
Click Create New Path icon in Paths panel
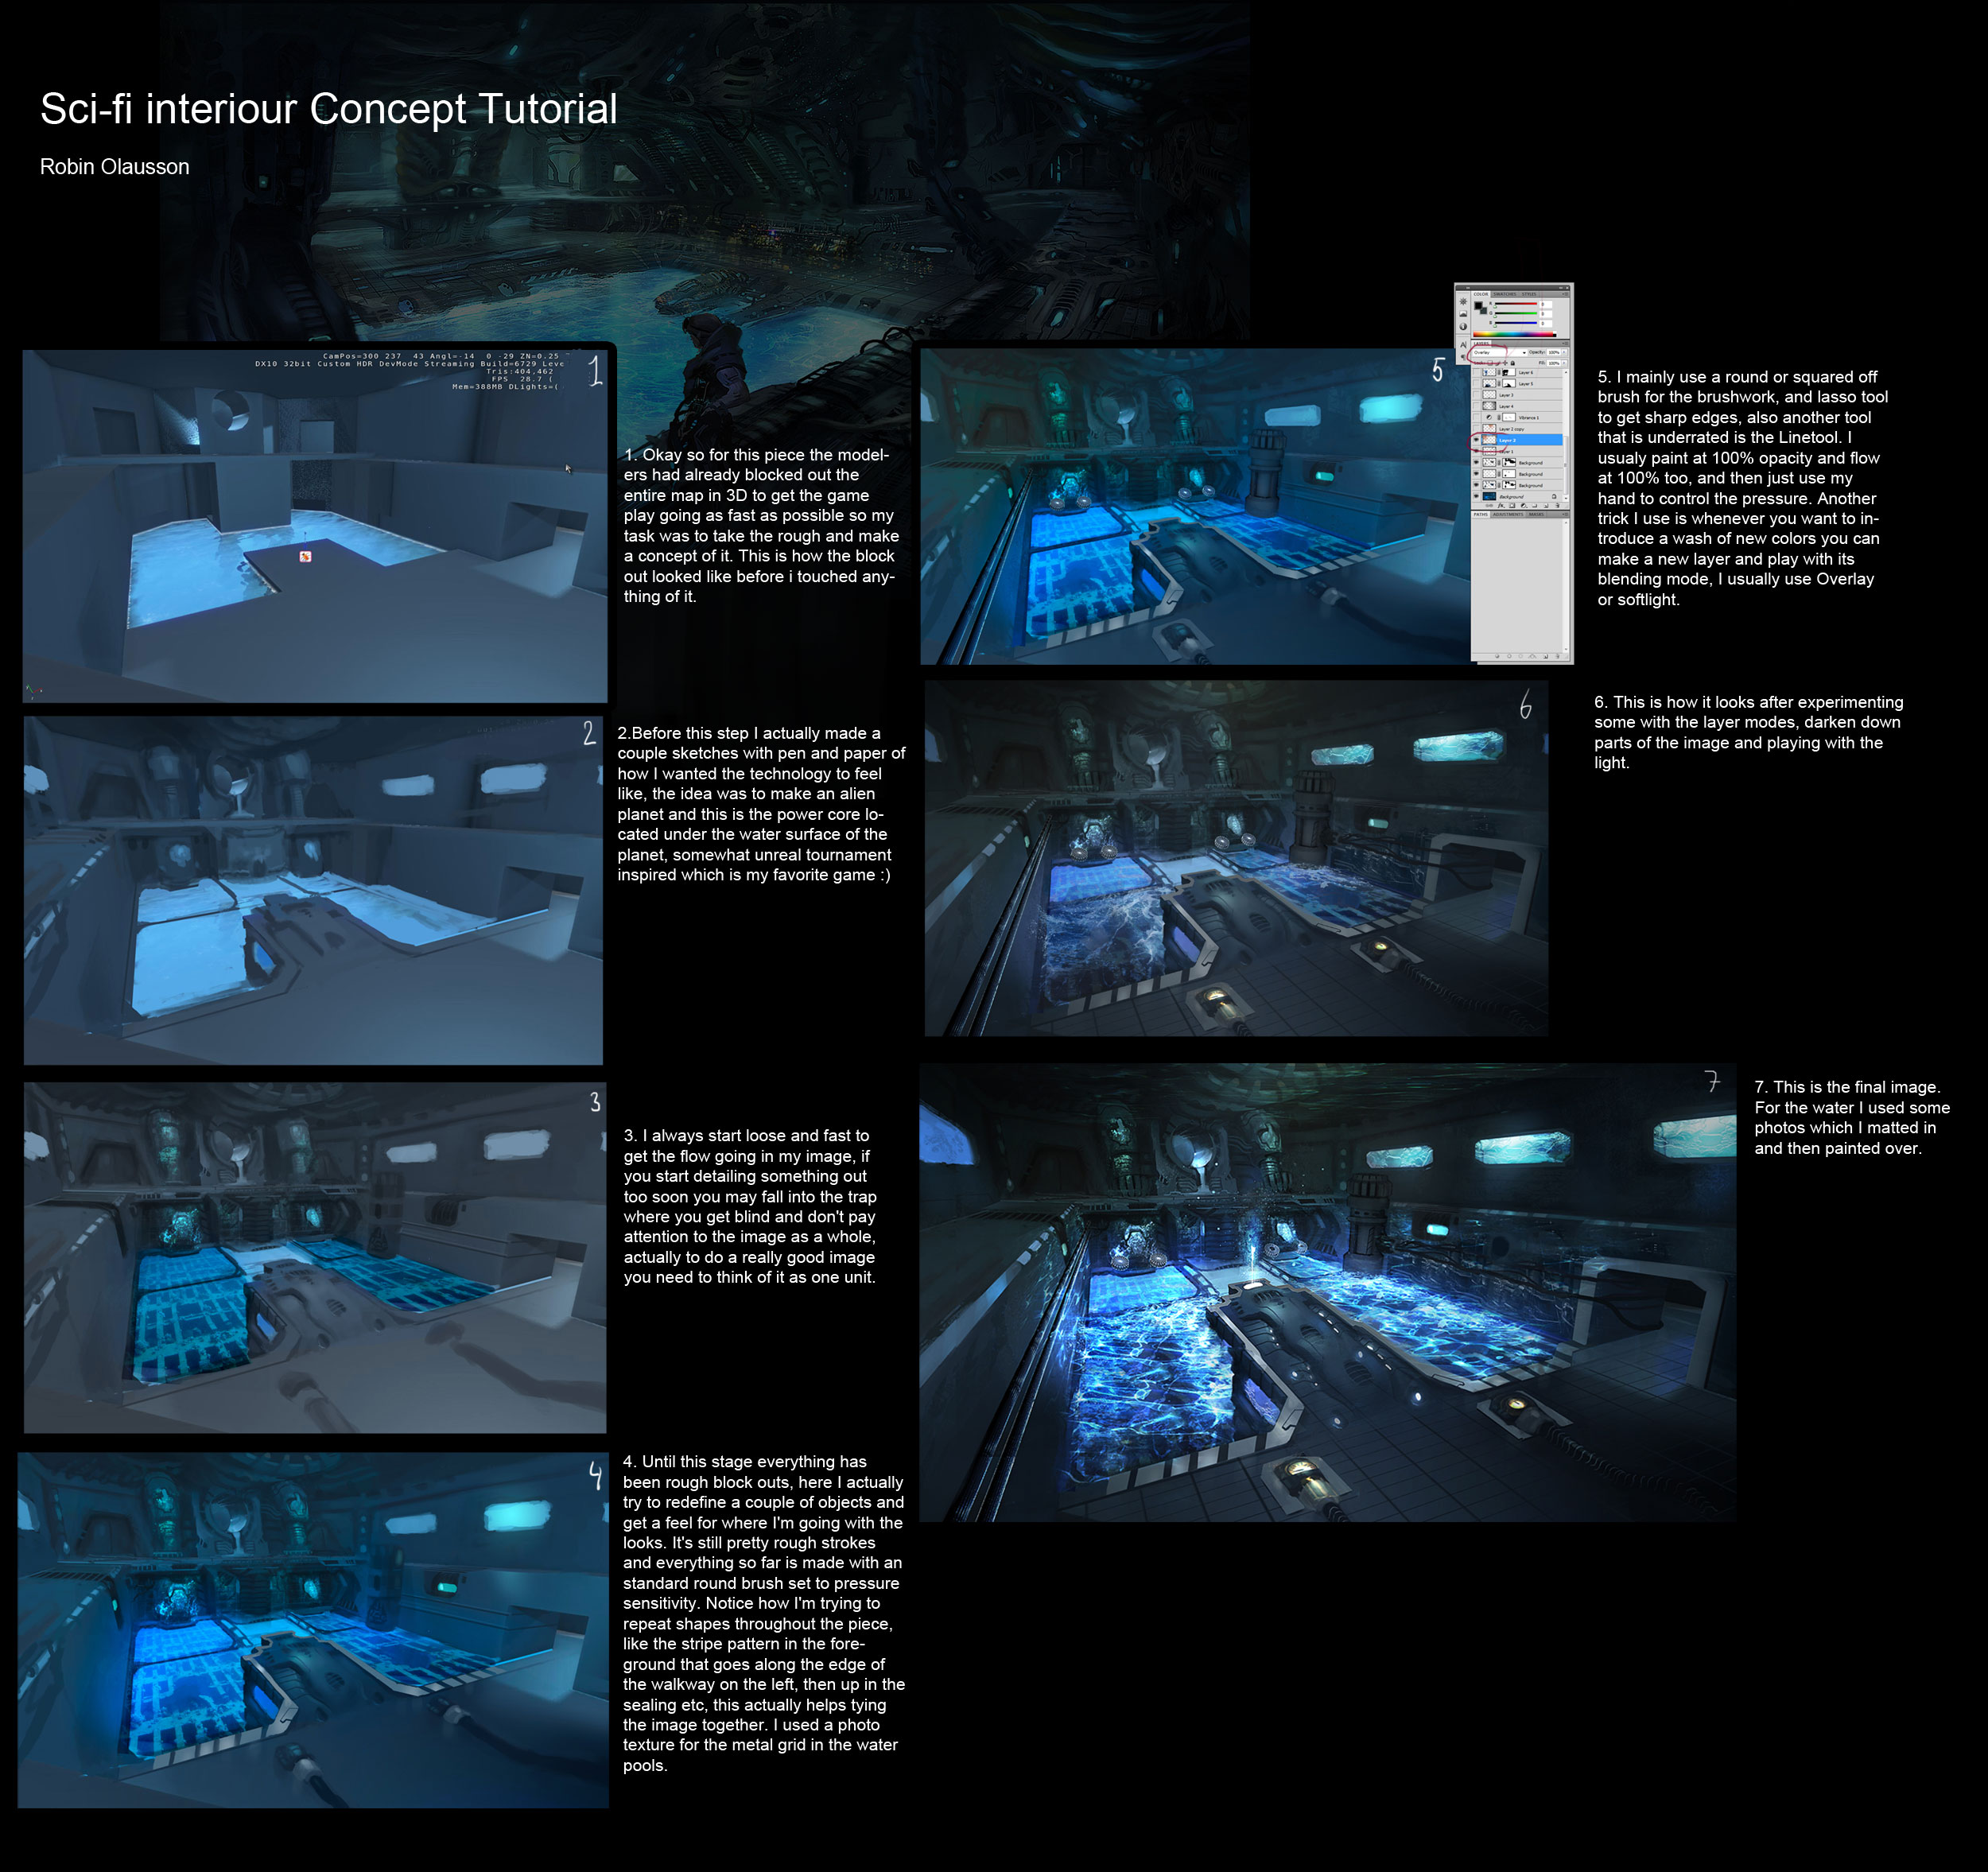(x=1546, y=657)
